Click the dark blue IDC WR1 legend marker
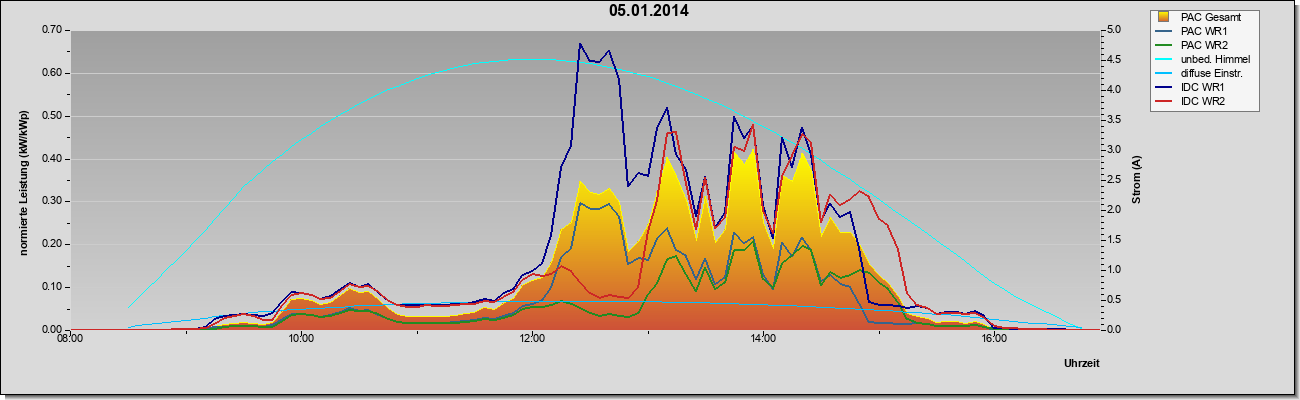The height and width of the screenshot is (400, 1300). pyautogui.click(x=1164, y=87)
